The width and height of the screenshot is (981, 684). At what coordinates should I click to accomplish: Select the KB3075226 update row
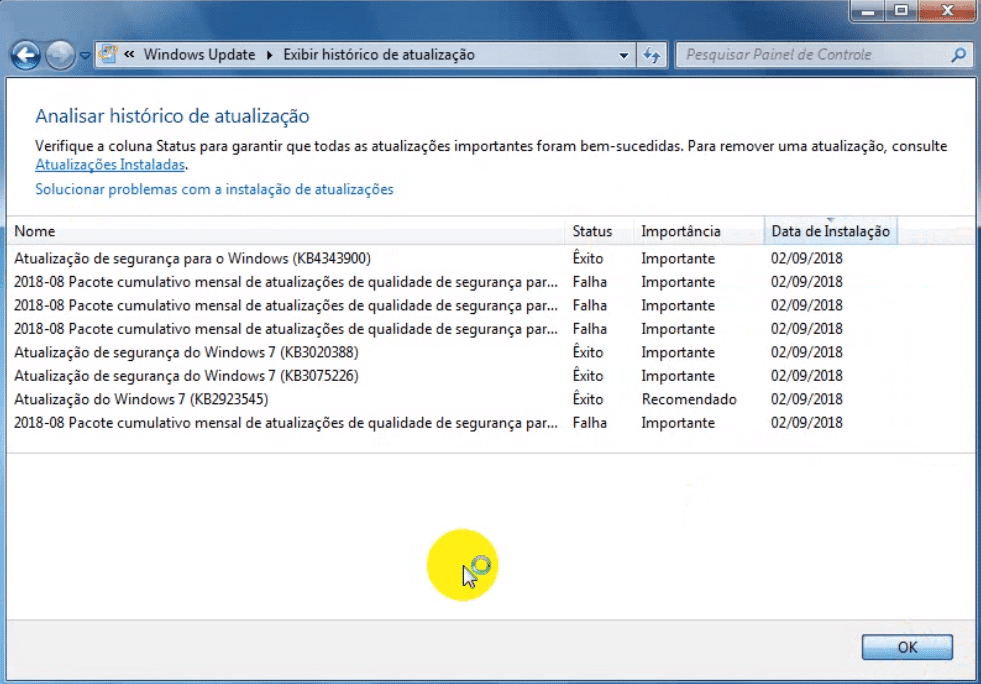pos(491,375)
